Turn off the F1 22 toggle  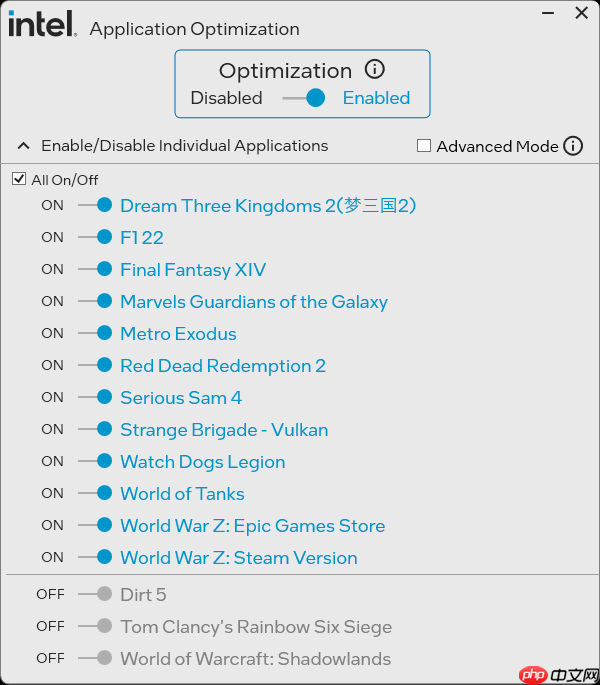pyautogui.click(x=96, y=238)
